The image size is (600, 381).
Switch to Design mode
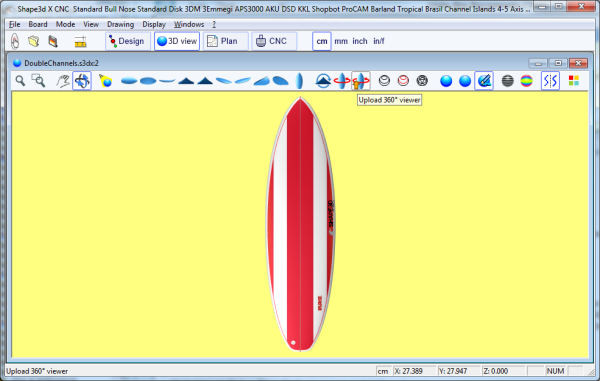(128, 41)
